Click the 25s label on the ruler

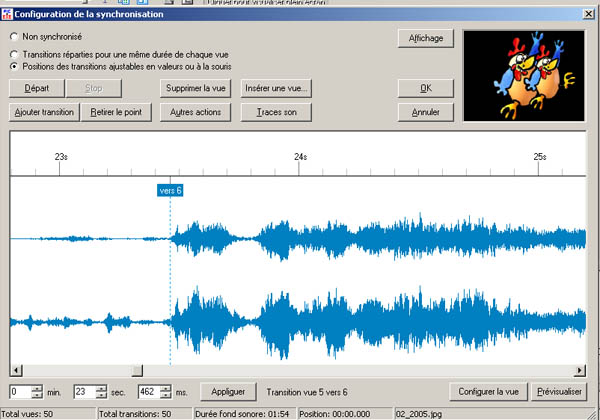point(540,156)
